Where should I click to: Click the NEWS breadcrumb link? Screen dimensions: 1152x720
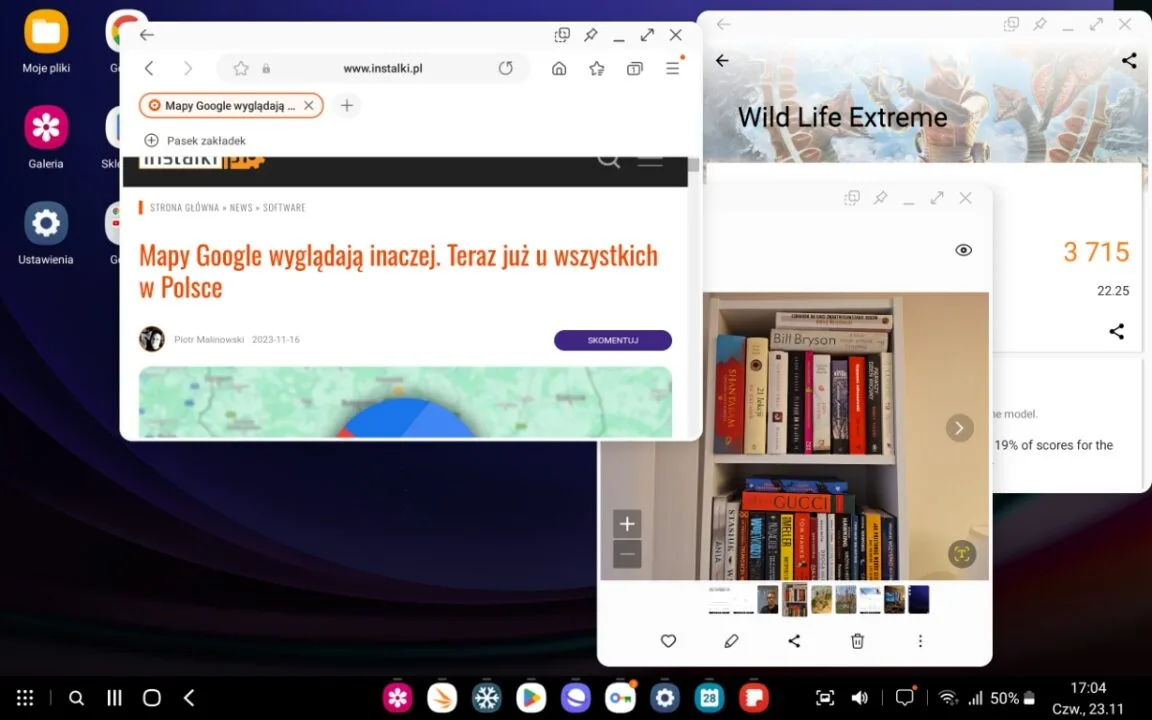(241, 207)
